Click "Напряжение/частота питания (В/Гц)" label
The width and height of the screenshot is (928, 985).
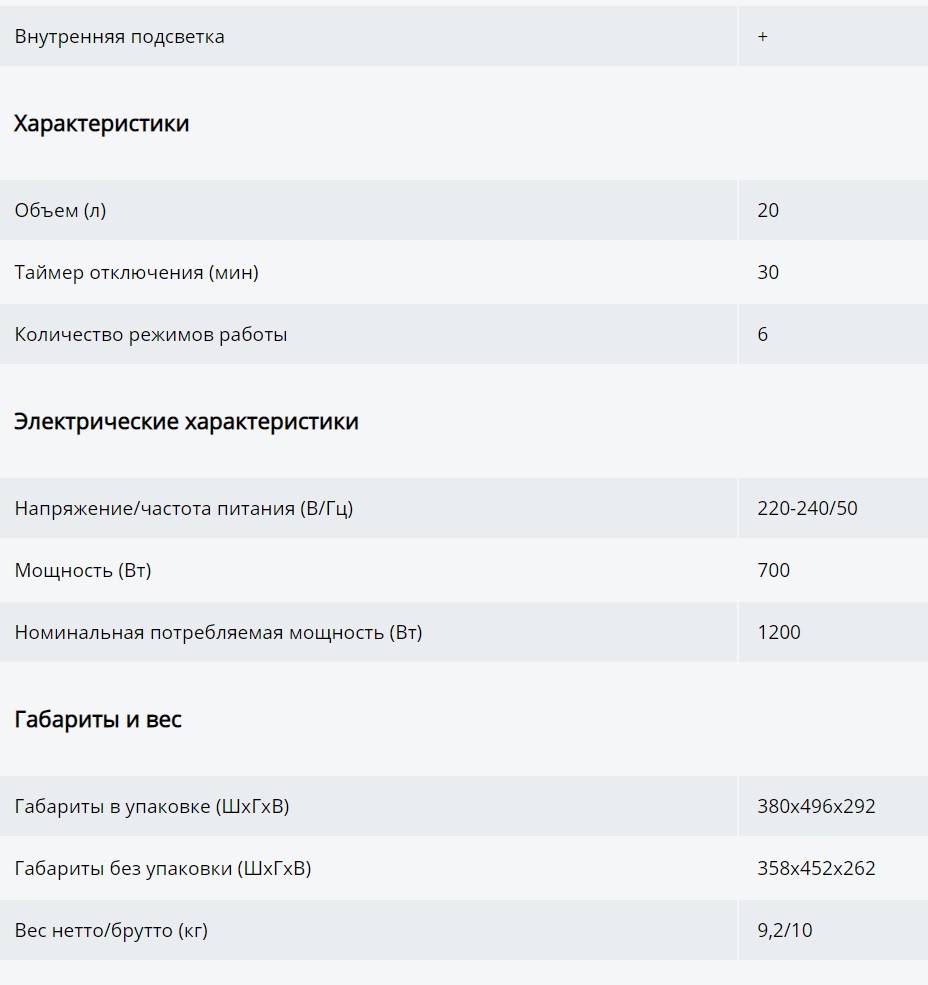coord(184,508)
